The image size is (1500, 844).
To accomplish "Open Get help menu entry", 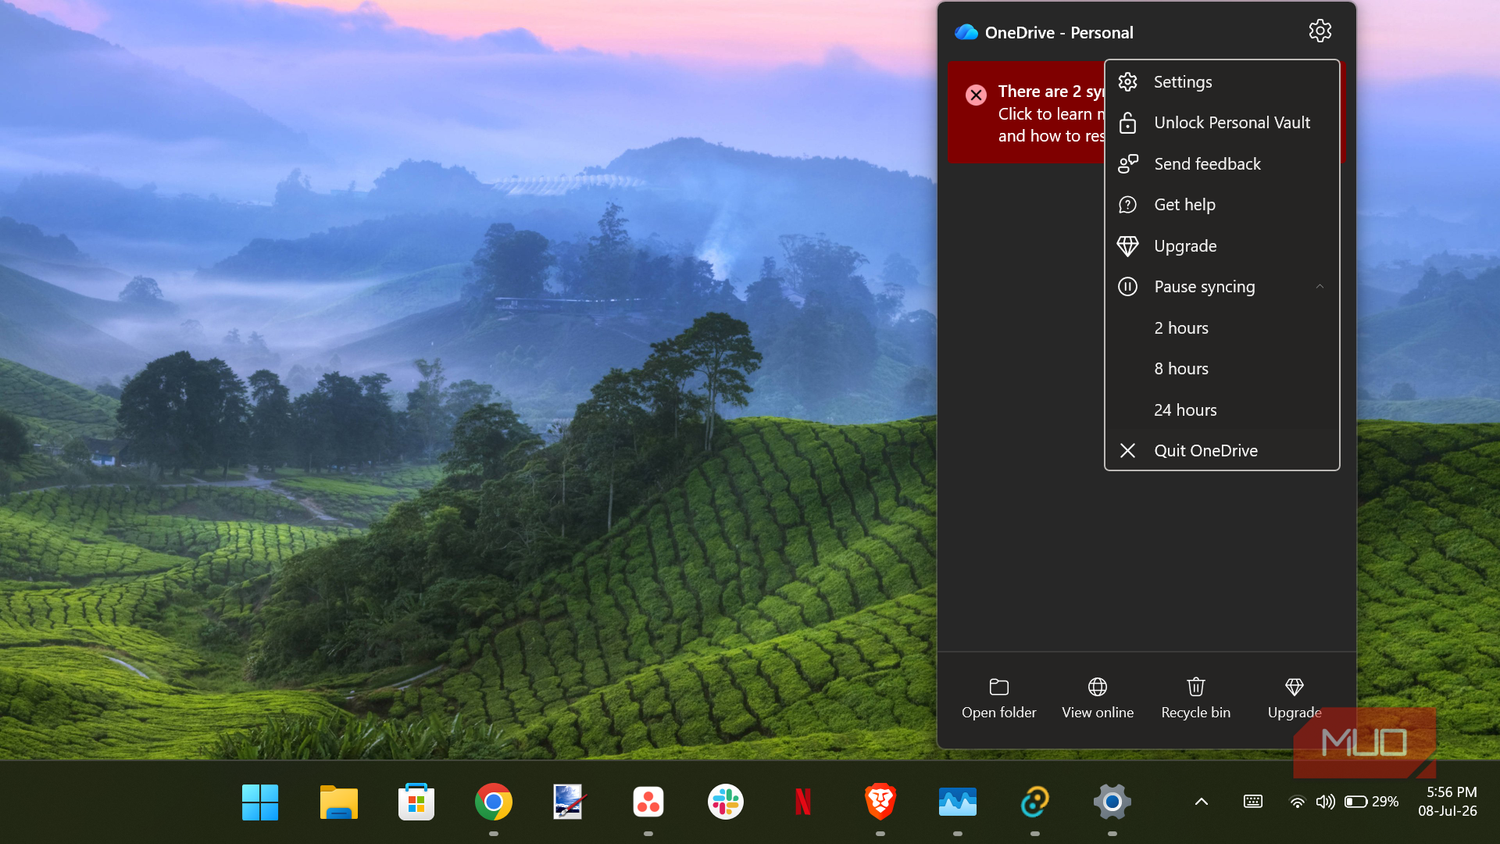I will coord(1222,205).
